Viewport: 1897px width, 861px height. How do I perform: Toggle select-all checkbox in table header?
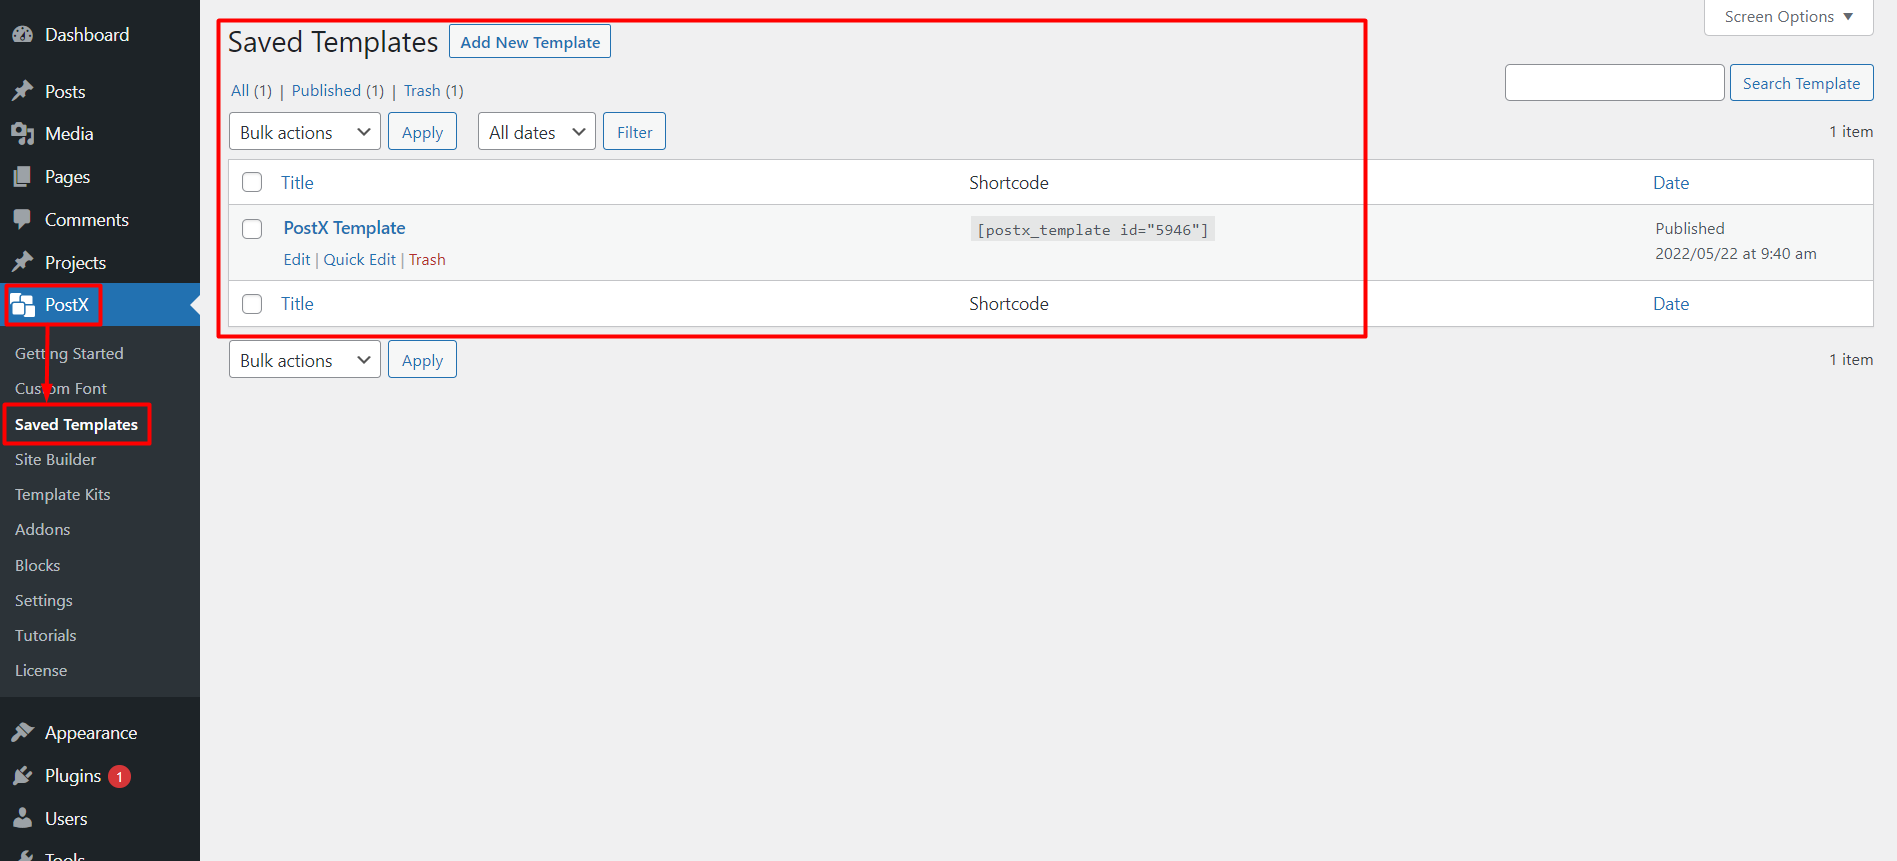click(252, 182)
